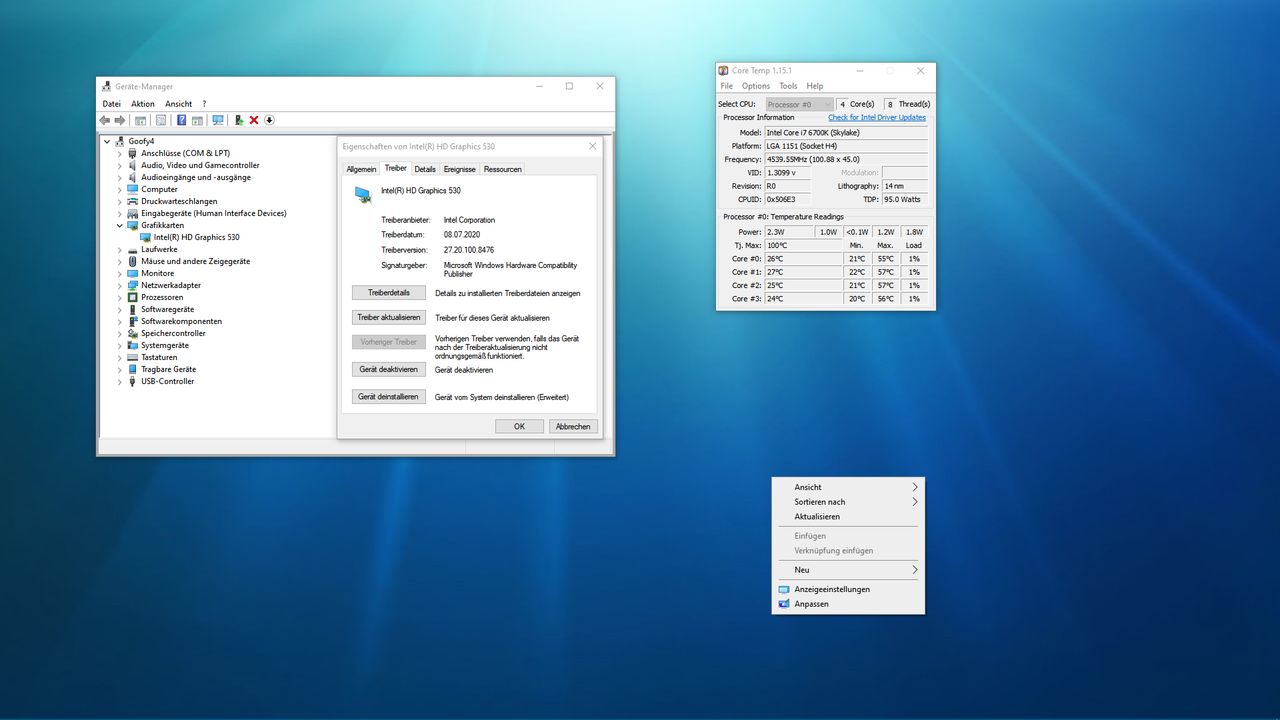Expand the Tragbare Geräte category

coord(120,369)
